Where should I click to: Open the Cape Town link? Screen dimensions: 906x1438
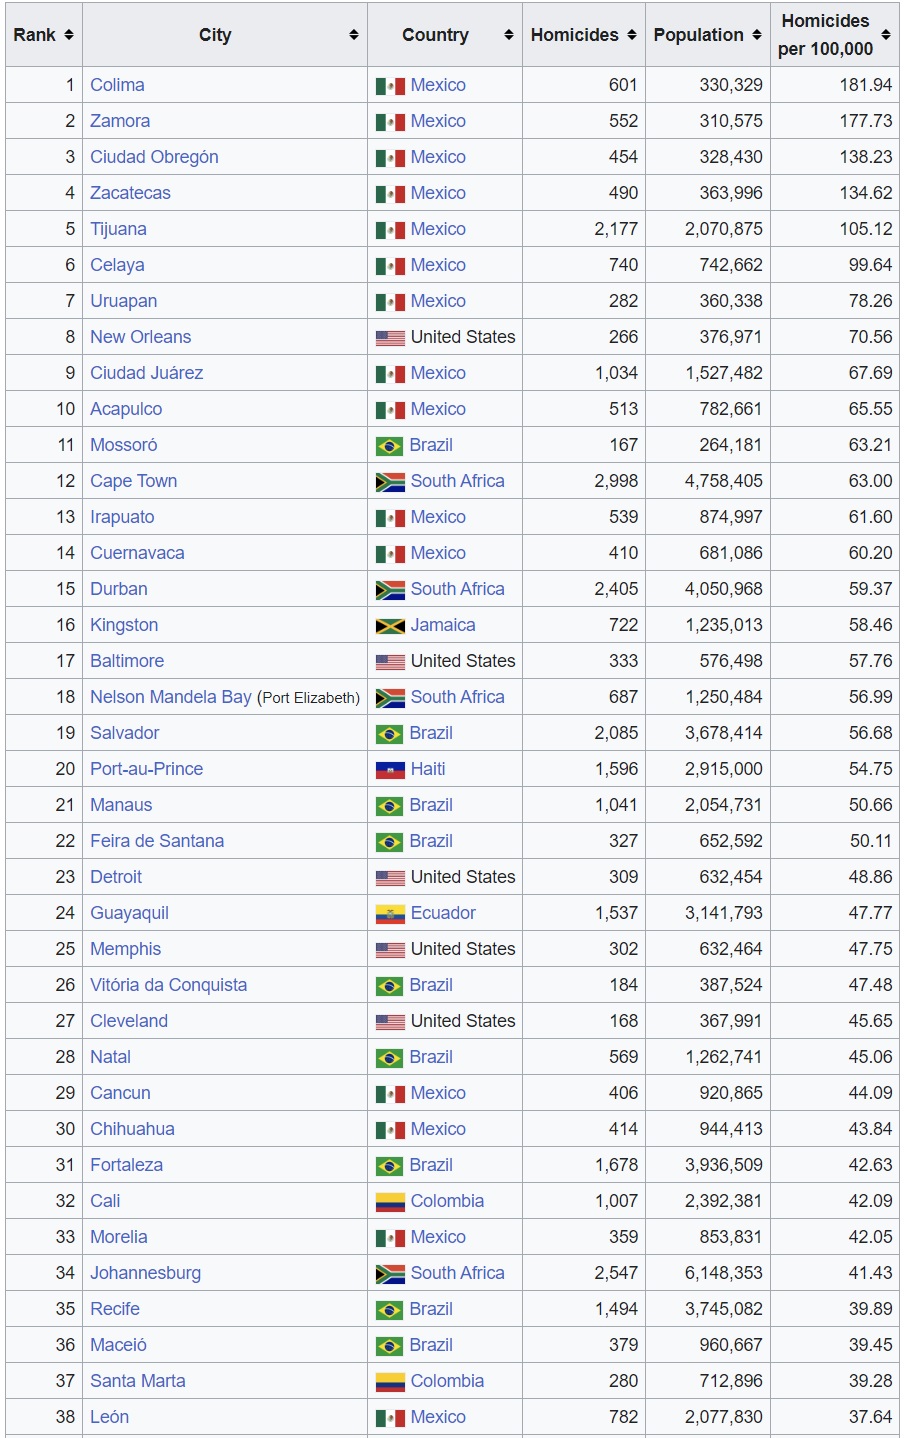[x=133, y=481]
